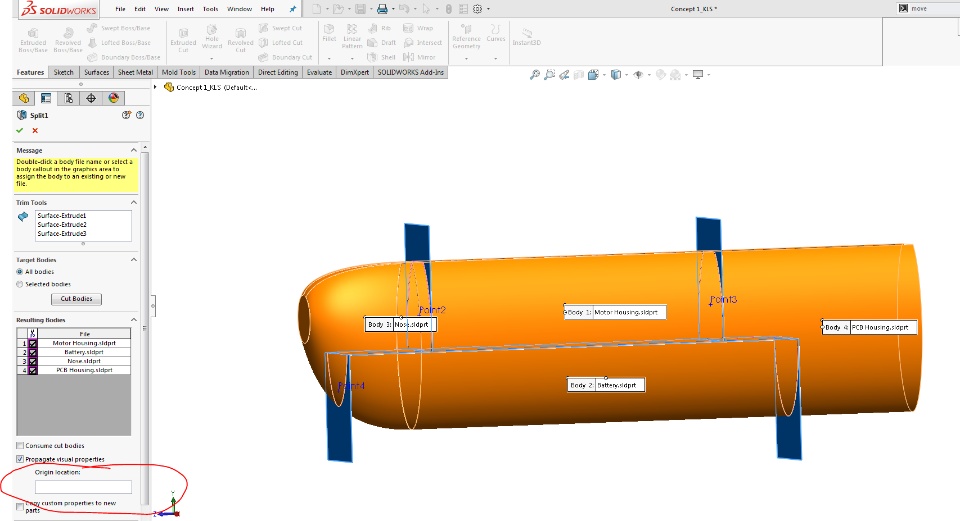Image resolution: width=960 pixels, height=521 pixels.
Task: Uncheck Propagate visual properties
Action: tap(20, 459)
